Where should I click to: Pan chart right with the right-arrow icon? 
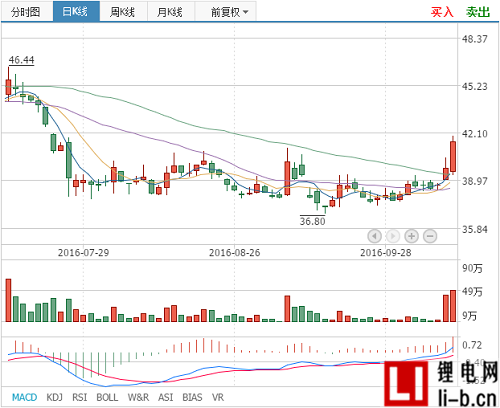coord(393,236)
